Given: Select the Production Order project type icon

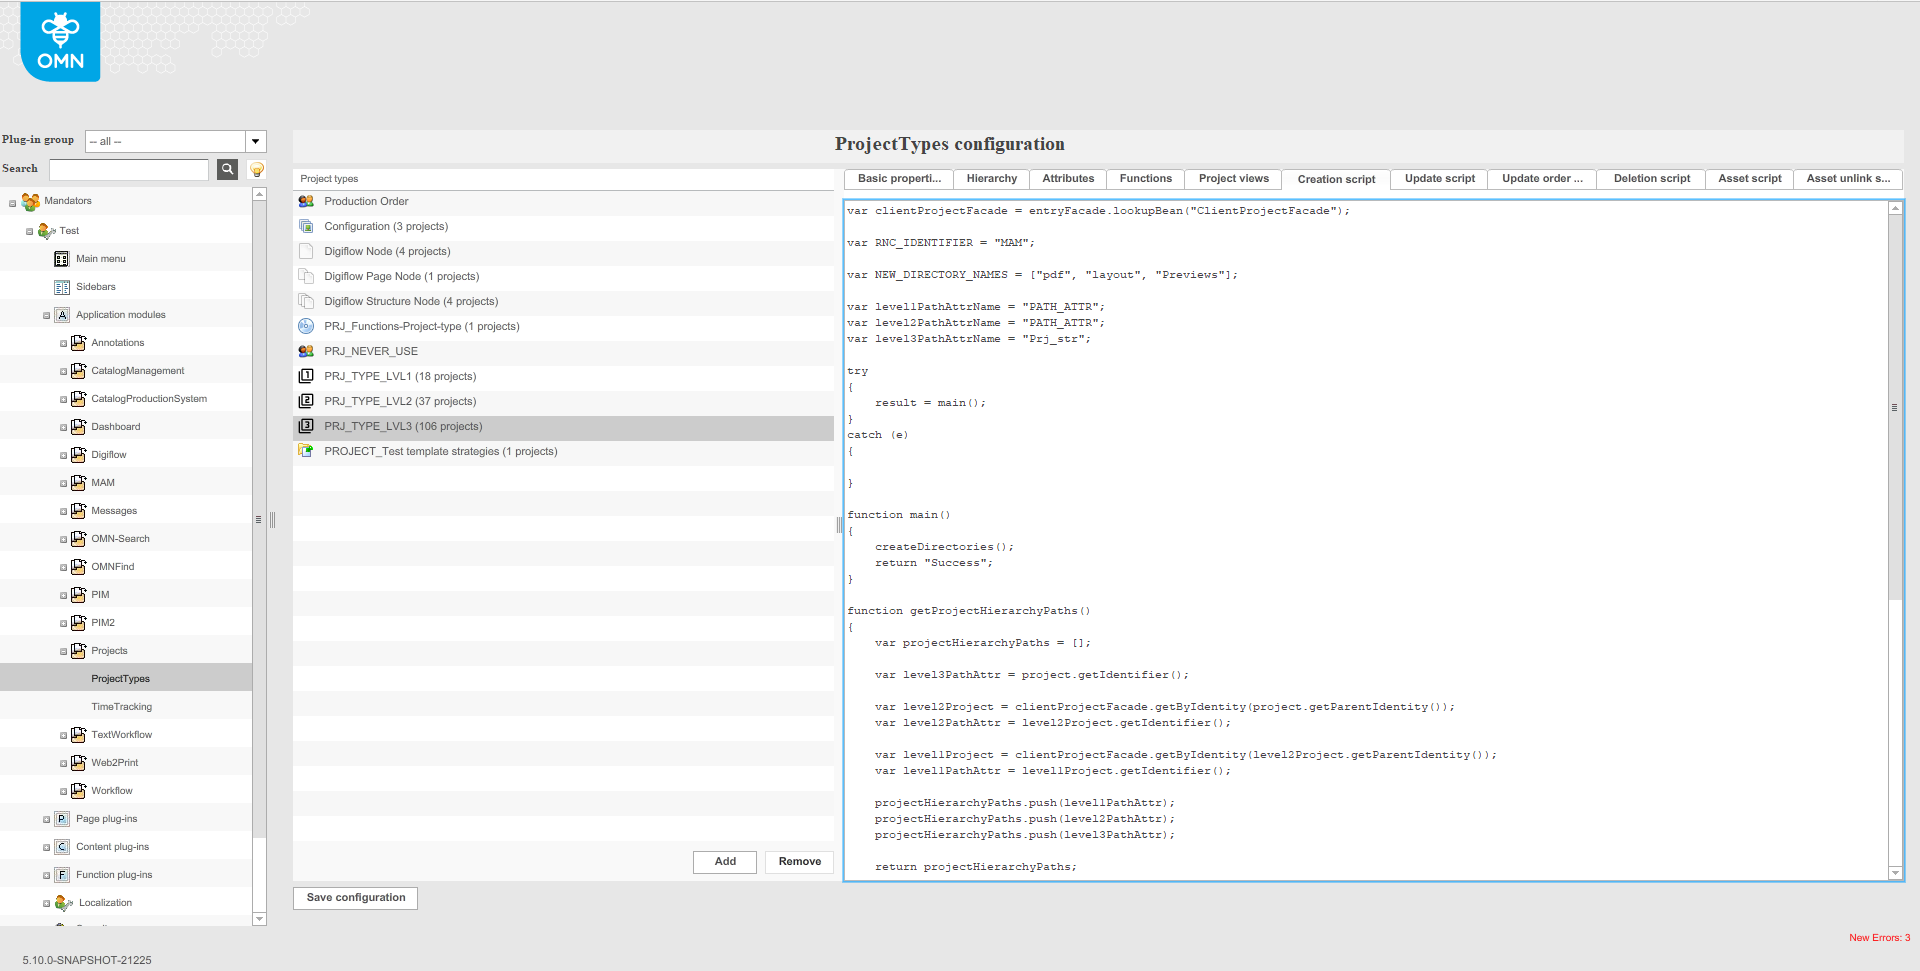Looking at the screenshot, I should (306, 201).
